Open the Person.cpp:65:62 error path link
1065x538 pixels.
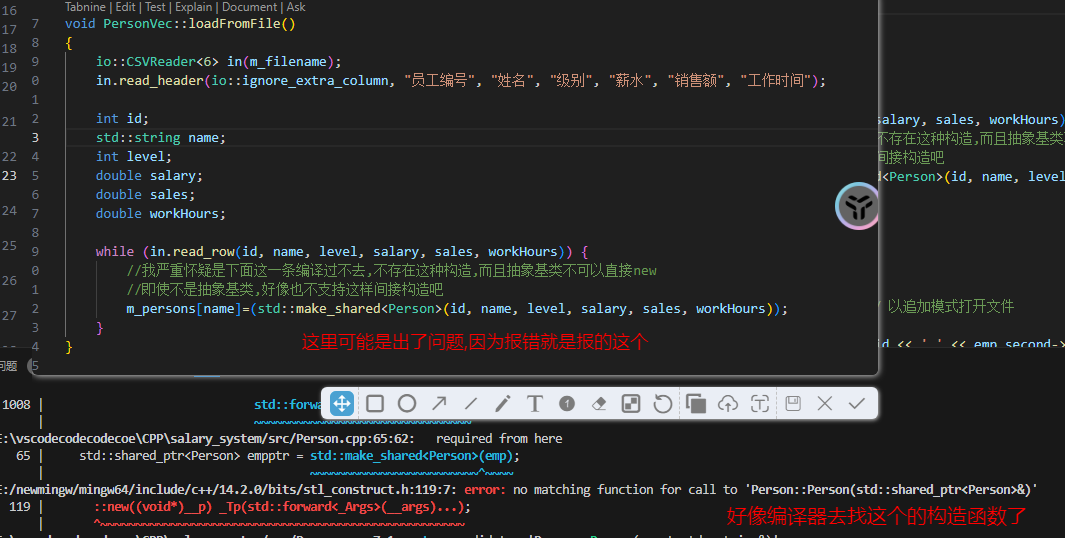coord(206,439)
